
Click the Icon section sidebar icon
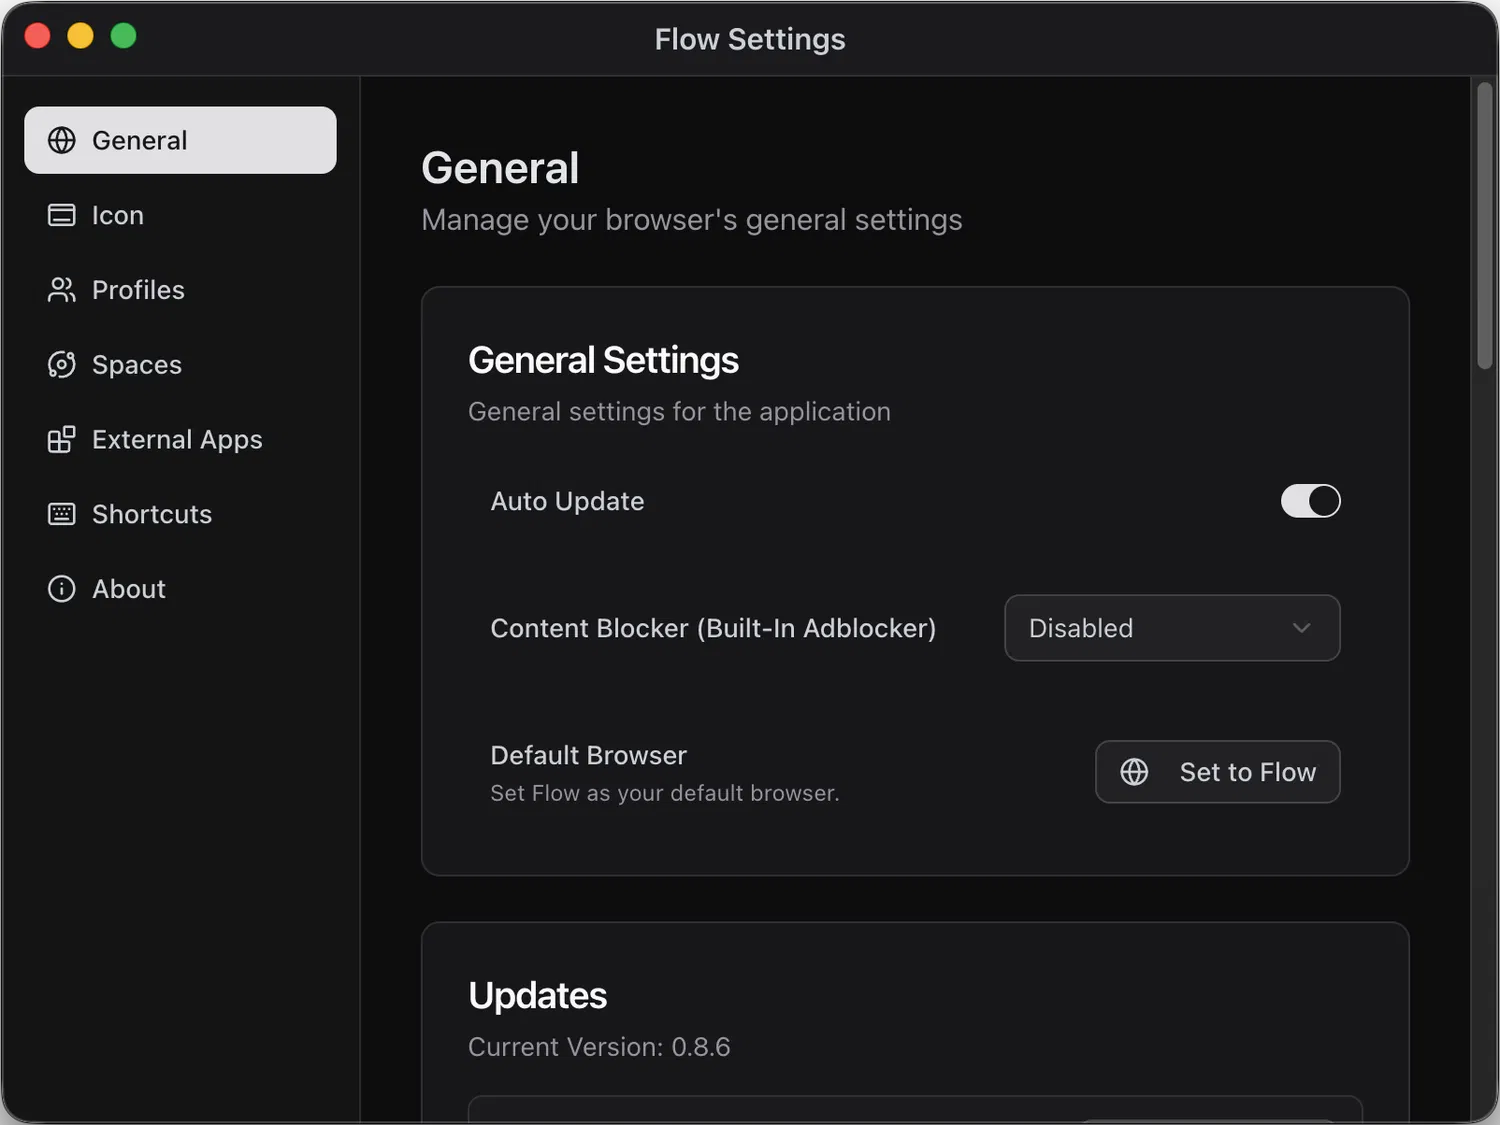(62, 215)
